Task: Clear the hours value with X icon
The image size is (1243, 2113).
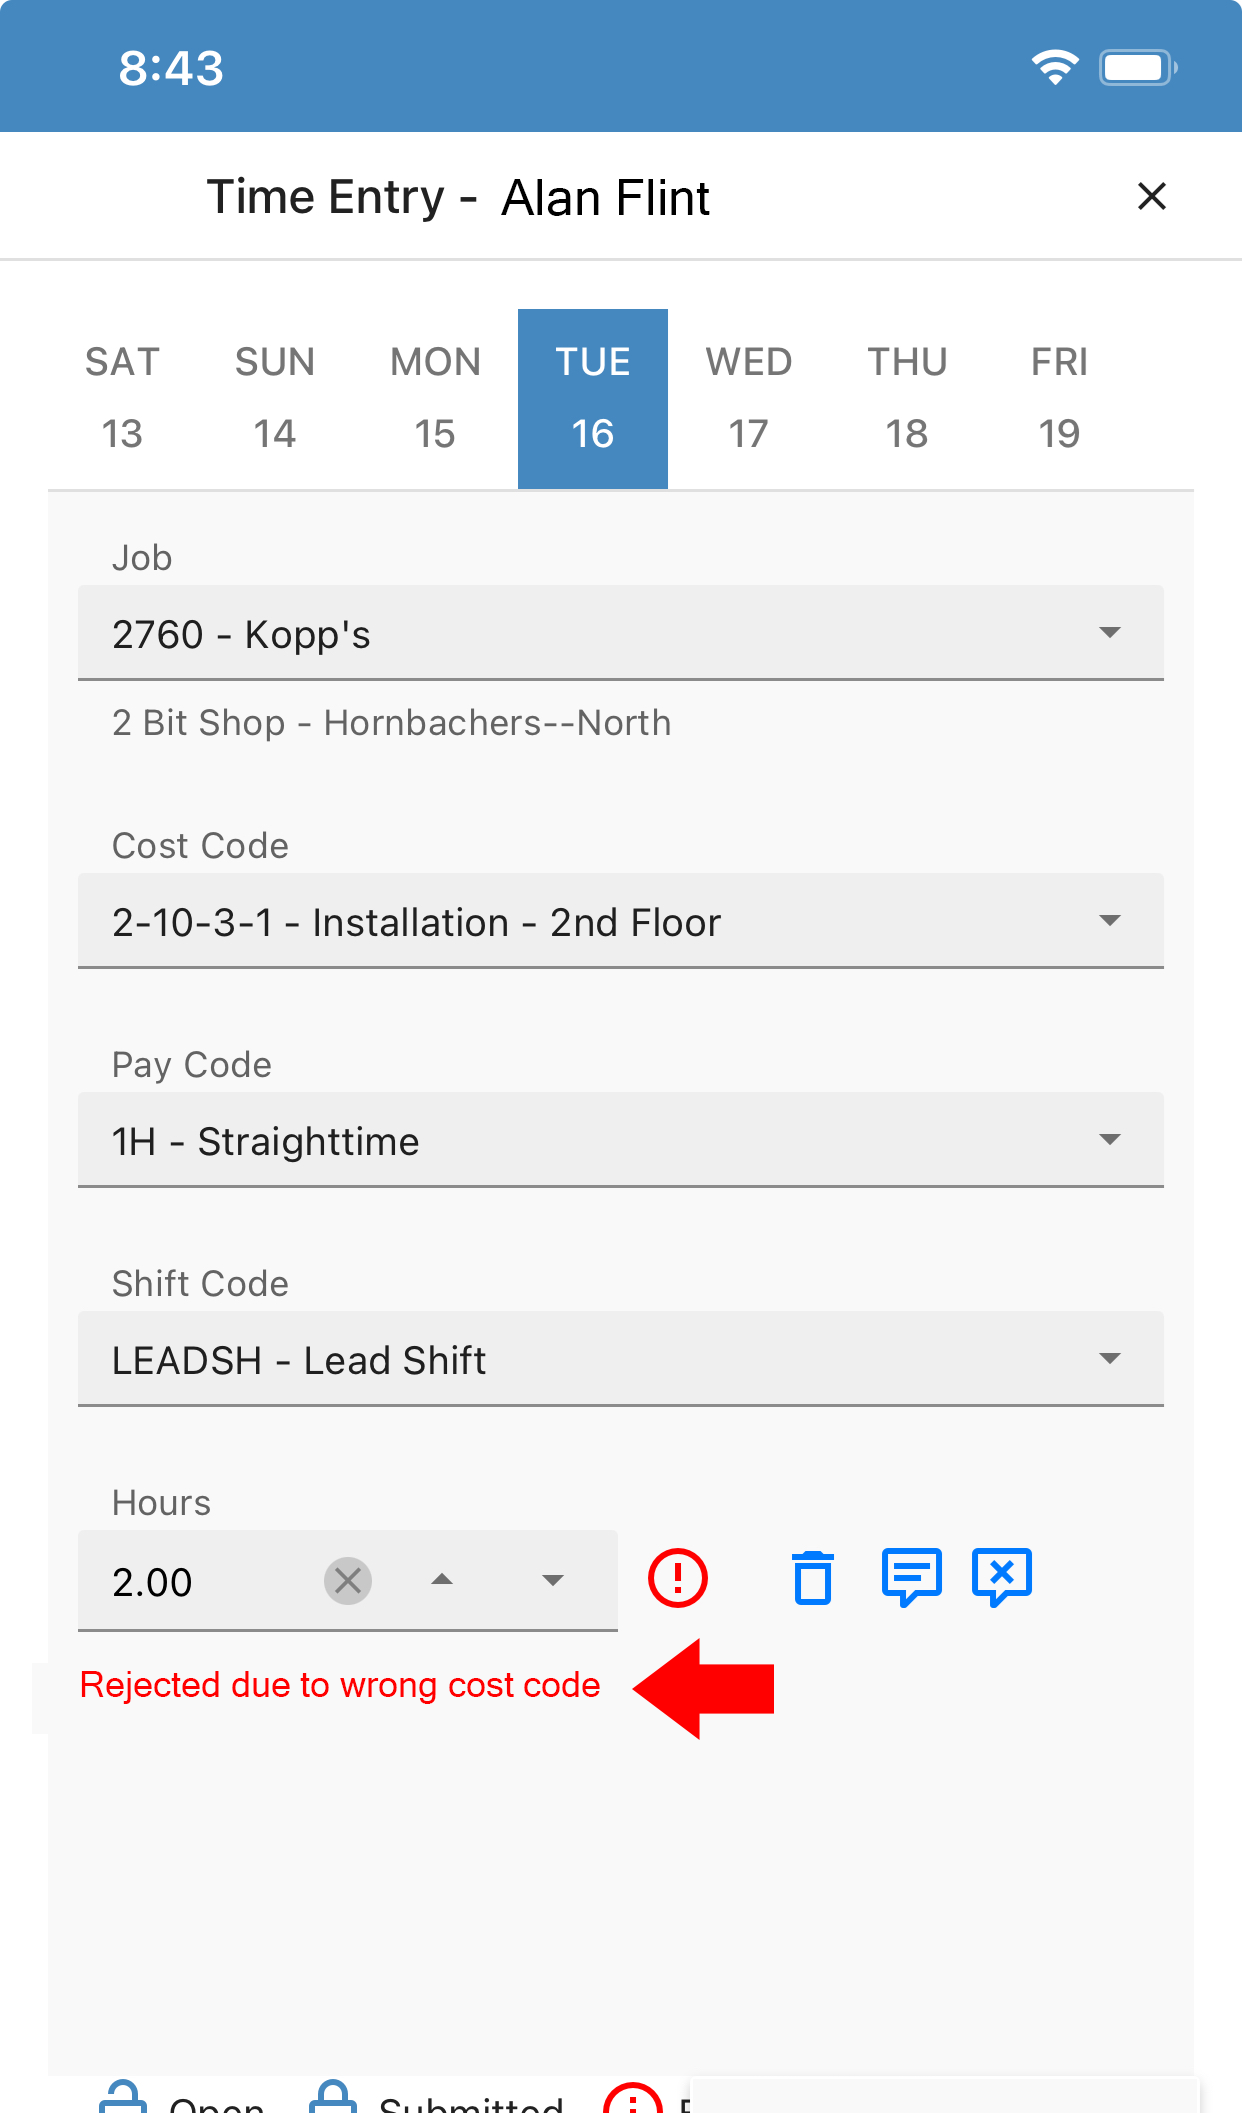Action: [348, 1581]
